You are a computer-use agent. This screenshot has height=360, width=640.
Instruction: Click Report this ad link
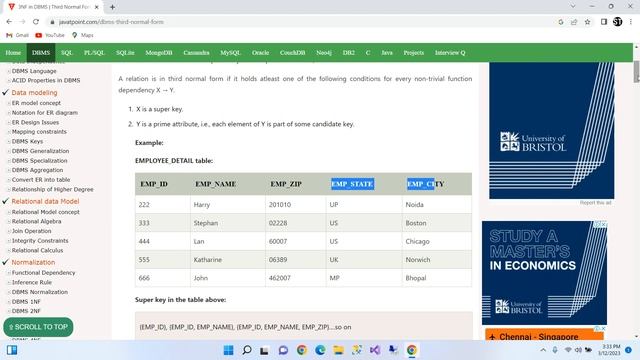[x=595, y=203]
